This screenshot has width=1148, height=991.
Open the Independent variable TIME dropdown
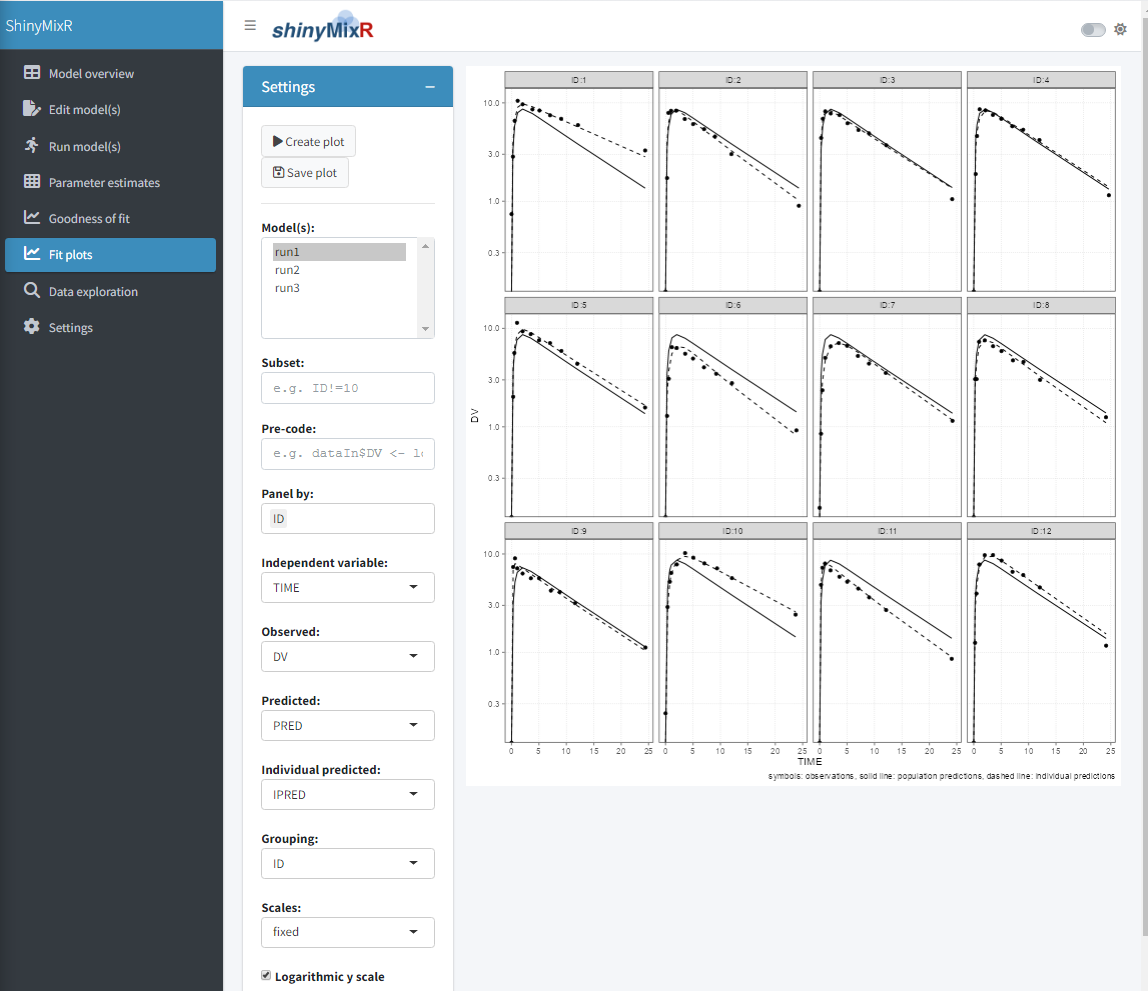[x=348, y=588]
